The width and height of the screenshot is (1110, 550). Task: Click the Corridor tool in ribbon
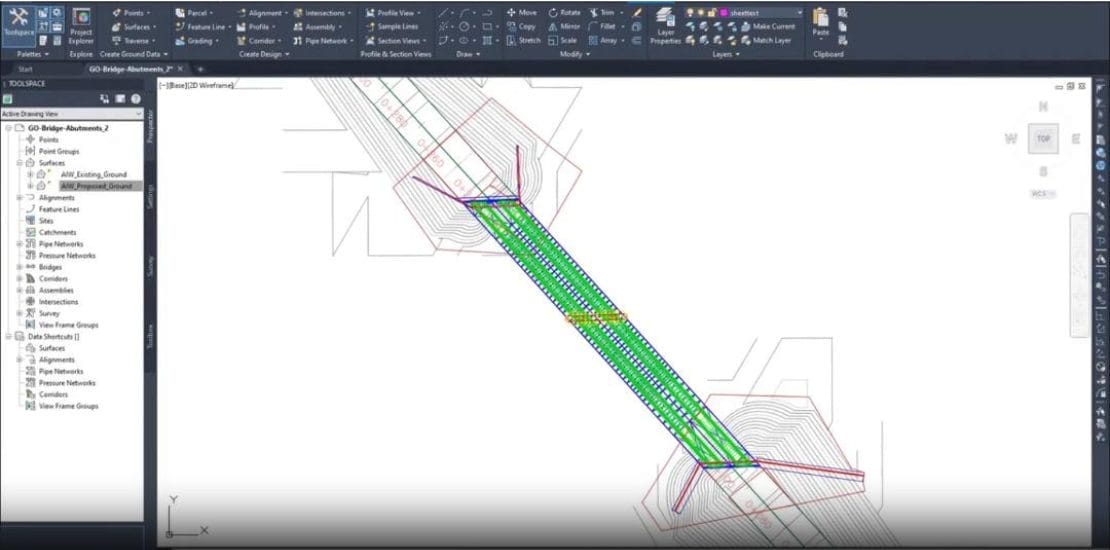(258, 41)
